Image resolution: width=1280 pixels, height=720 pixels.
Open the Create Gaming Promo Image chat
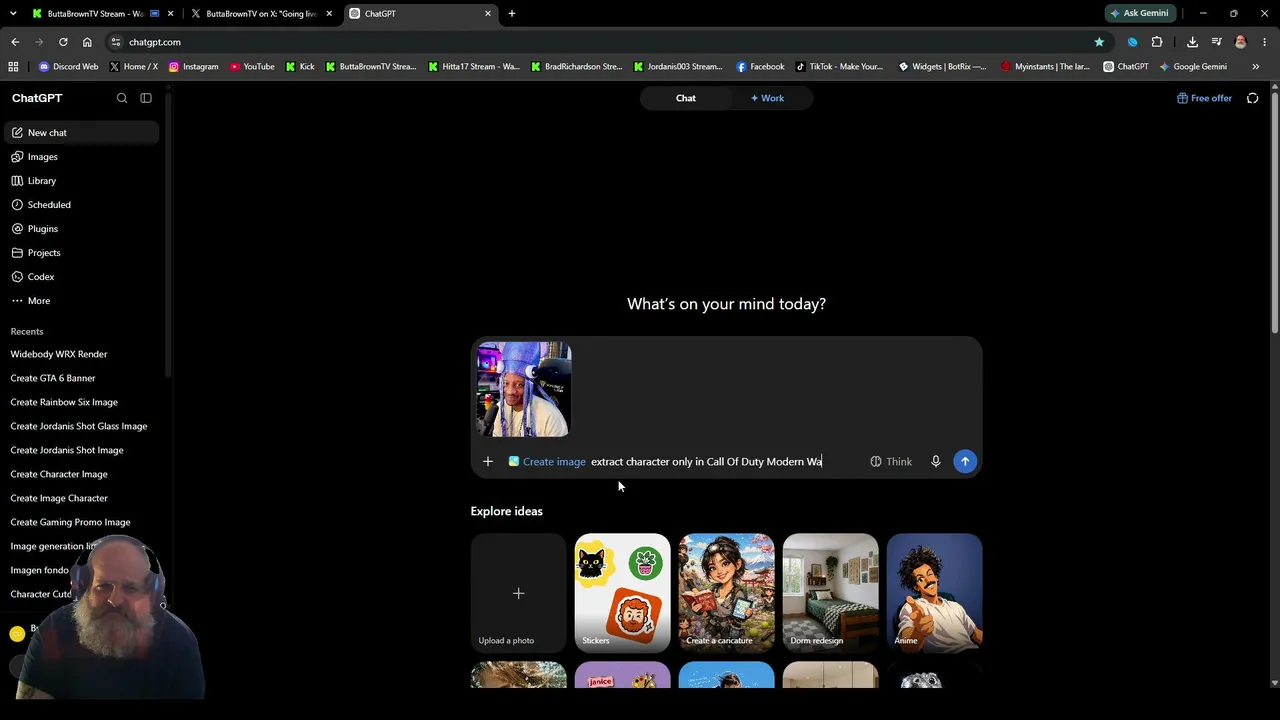coord(70,522)
